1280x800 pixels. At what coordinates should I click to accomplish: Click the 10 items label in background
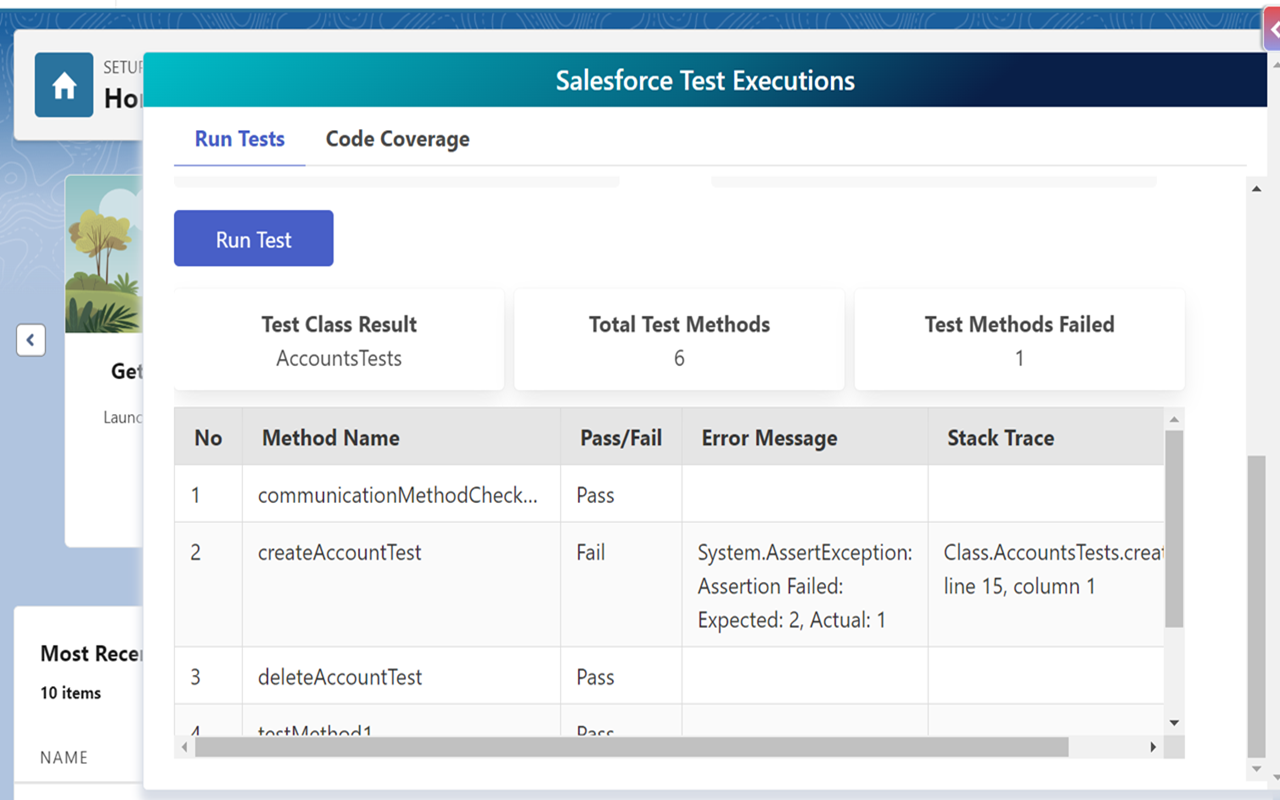(70, 692)
